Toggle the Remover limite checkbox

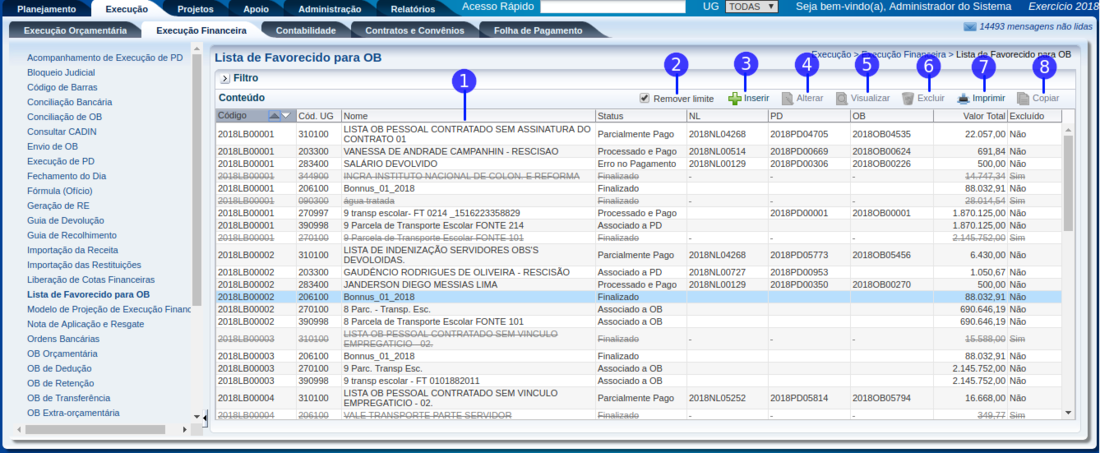645,98
